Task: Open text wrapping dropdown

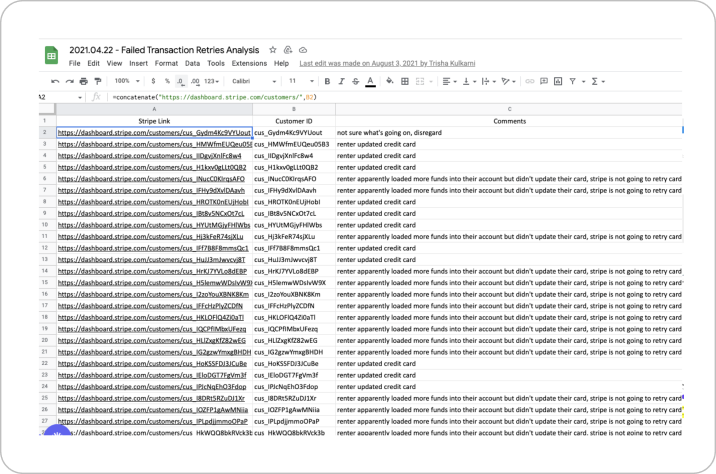Action: click(x=489, y=81)
